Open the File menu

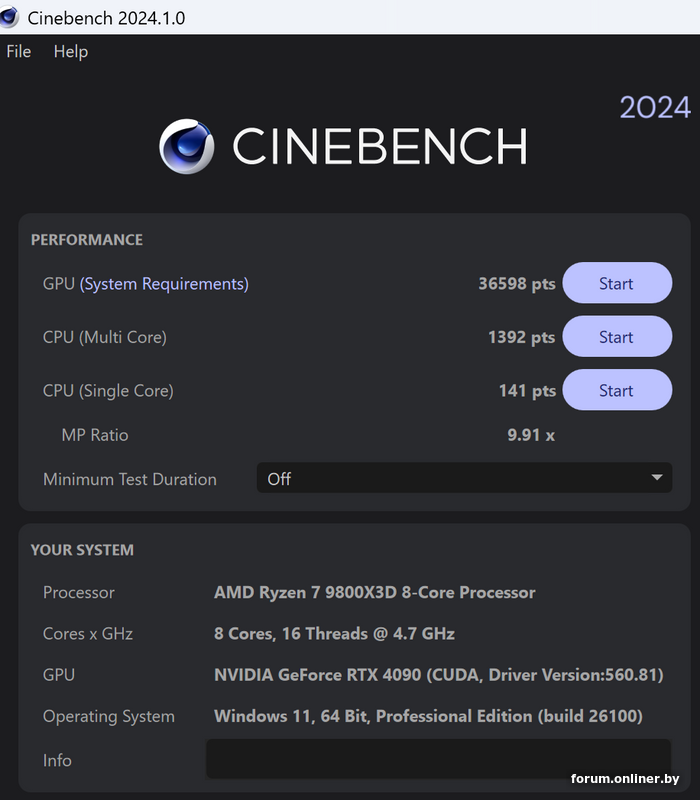(x=18, y=52)
